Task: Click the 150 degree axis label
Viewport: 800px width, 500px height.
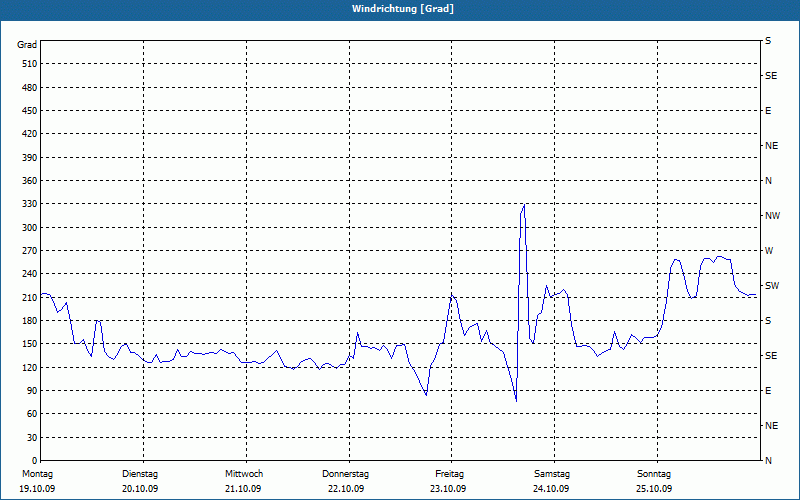Action: click(29, 344)
